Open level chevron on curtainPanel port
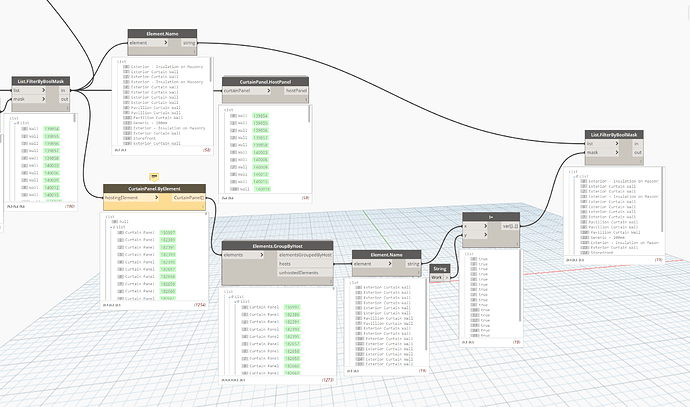 click(268, 91)
